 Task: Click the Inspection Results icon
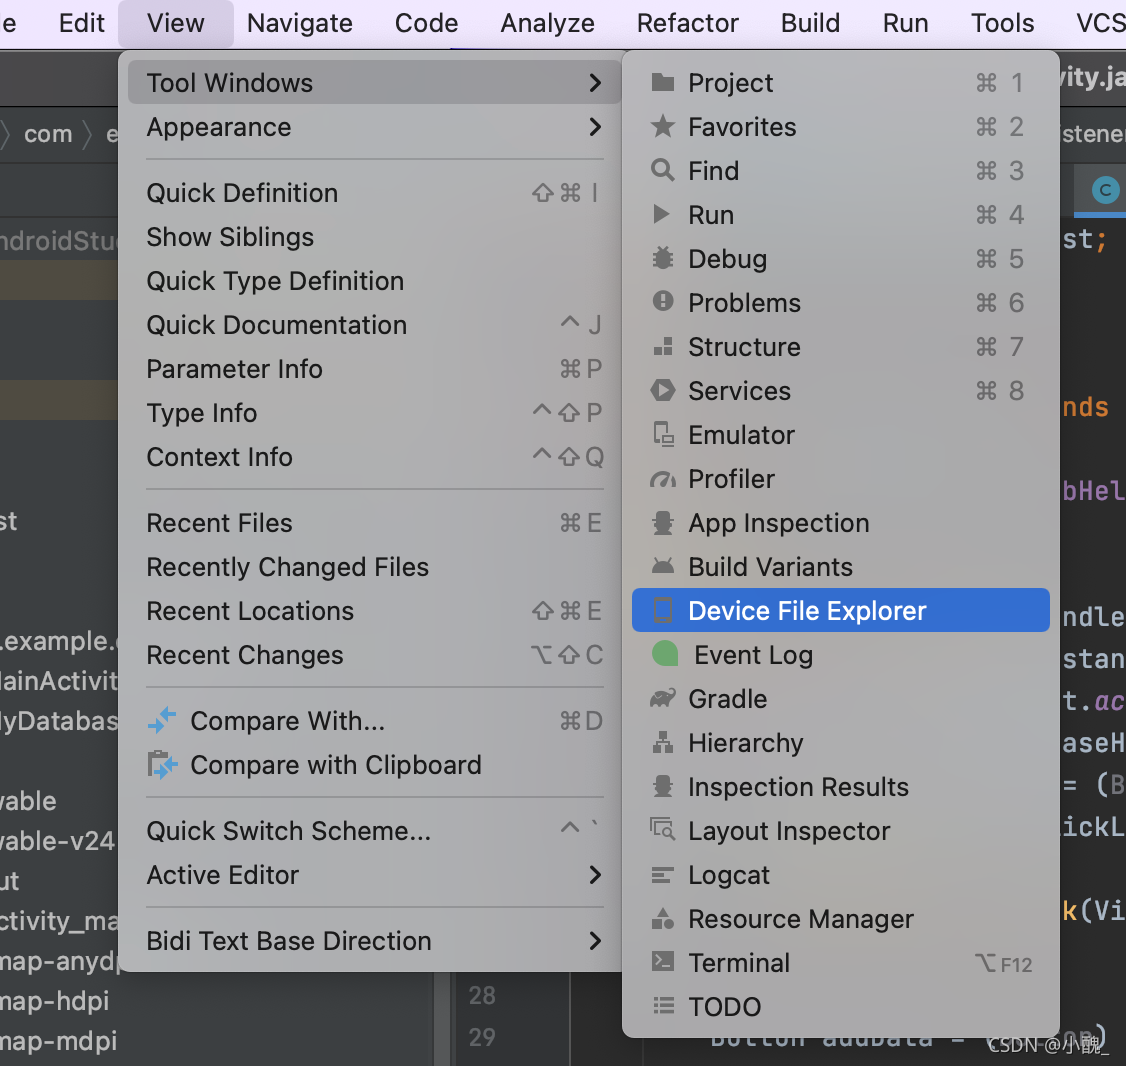click(x=662, y=787)
